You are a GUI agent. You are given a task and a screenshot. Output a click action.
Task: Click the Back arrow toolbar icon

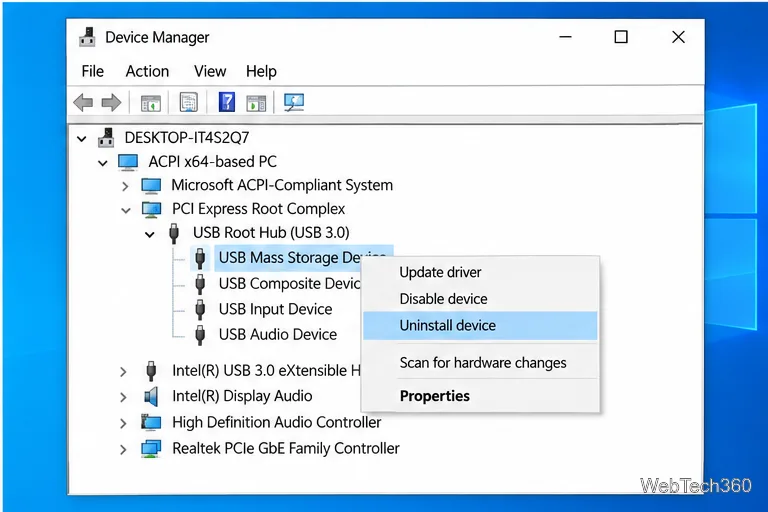83,102
